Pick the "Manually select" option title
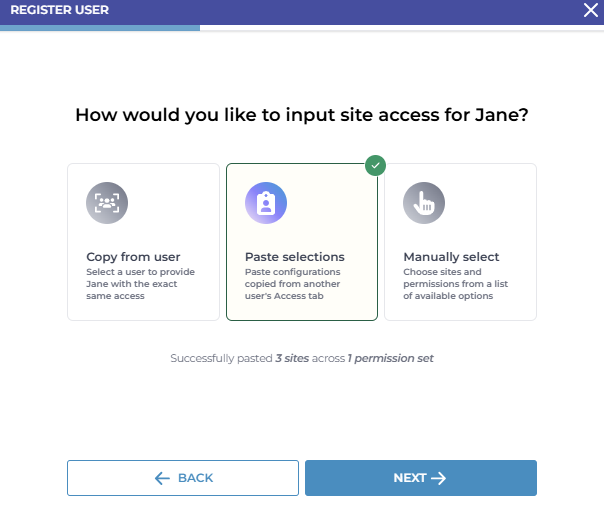Image resolution: width=604 pixels, height=510 pixels. coord(451,257)
